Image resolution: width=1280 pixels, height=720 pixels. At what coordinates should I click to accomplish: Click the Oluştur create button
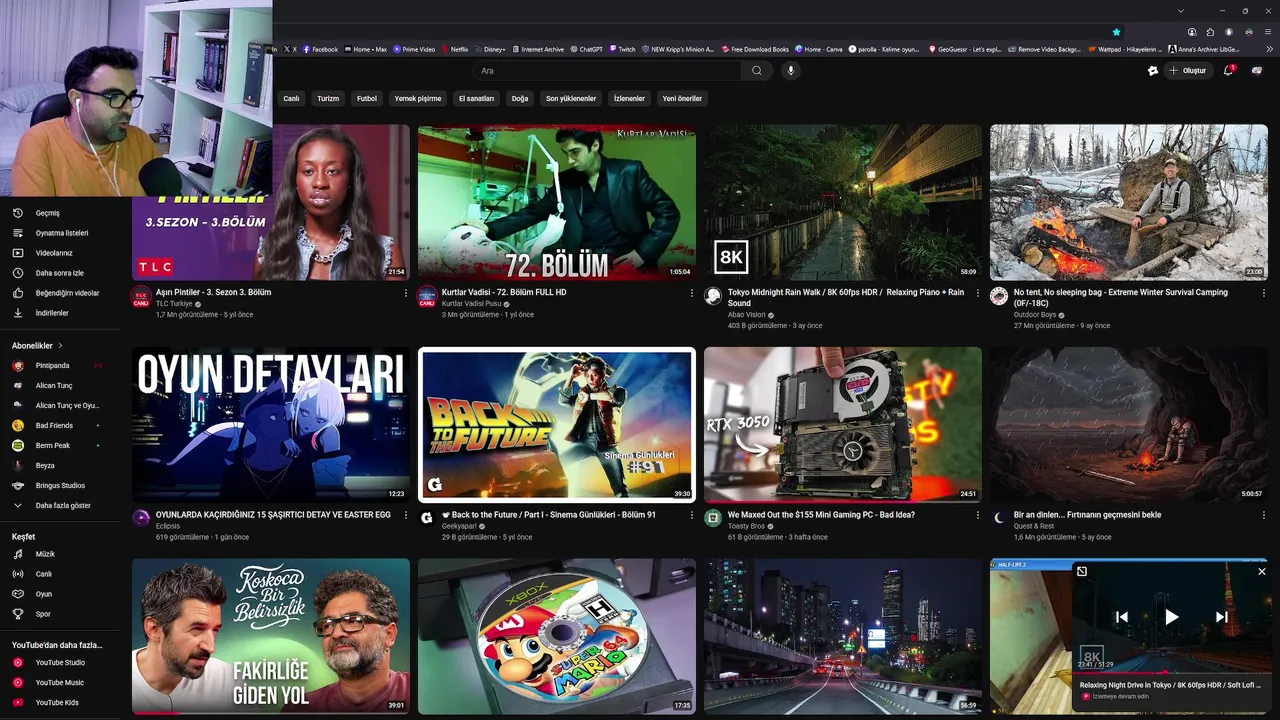[1189, 71]
